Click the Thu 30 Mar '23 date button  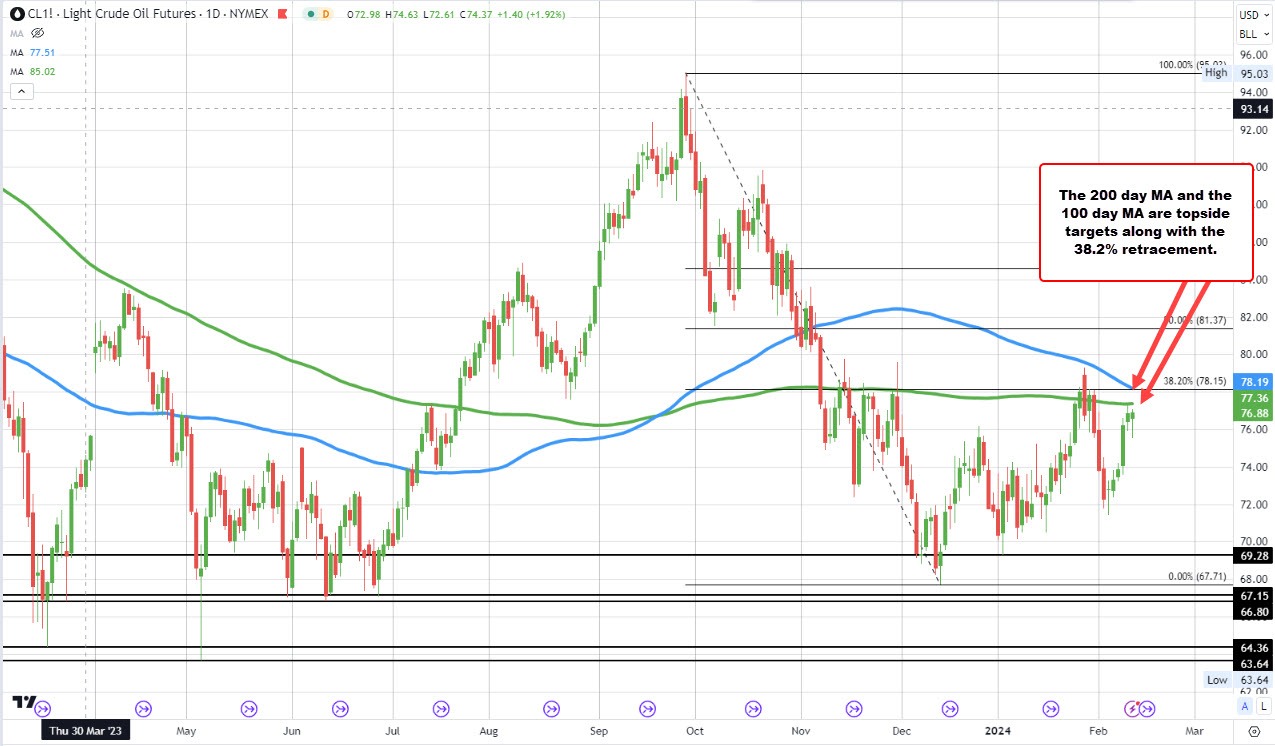point(85,731)
